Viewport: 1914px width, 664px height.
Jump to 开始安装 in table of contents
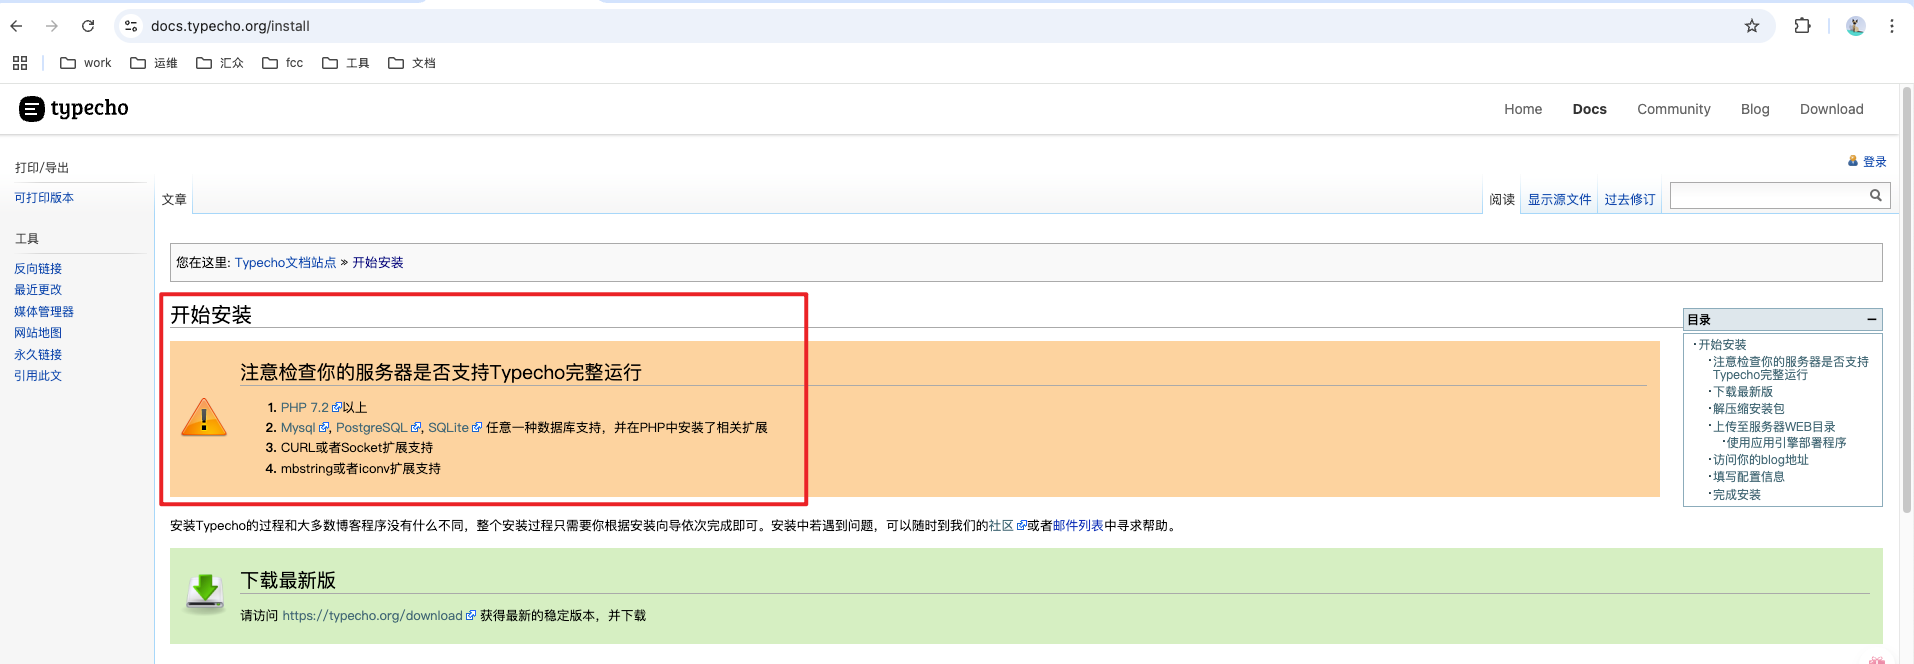click(1722, 345)
